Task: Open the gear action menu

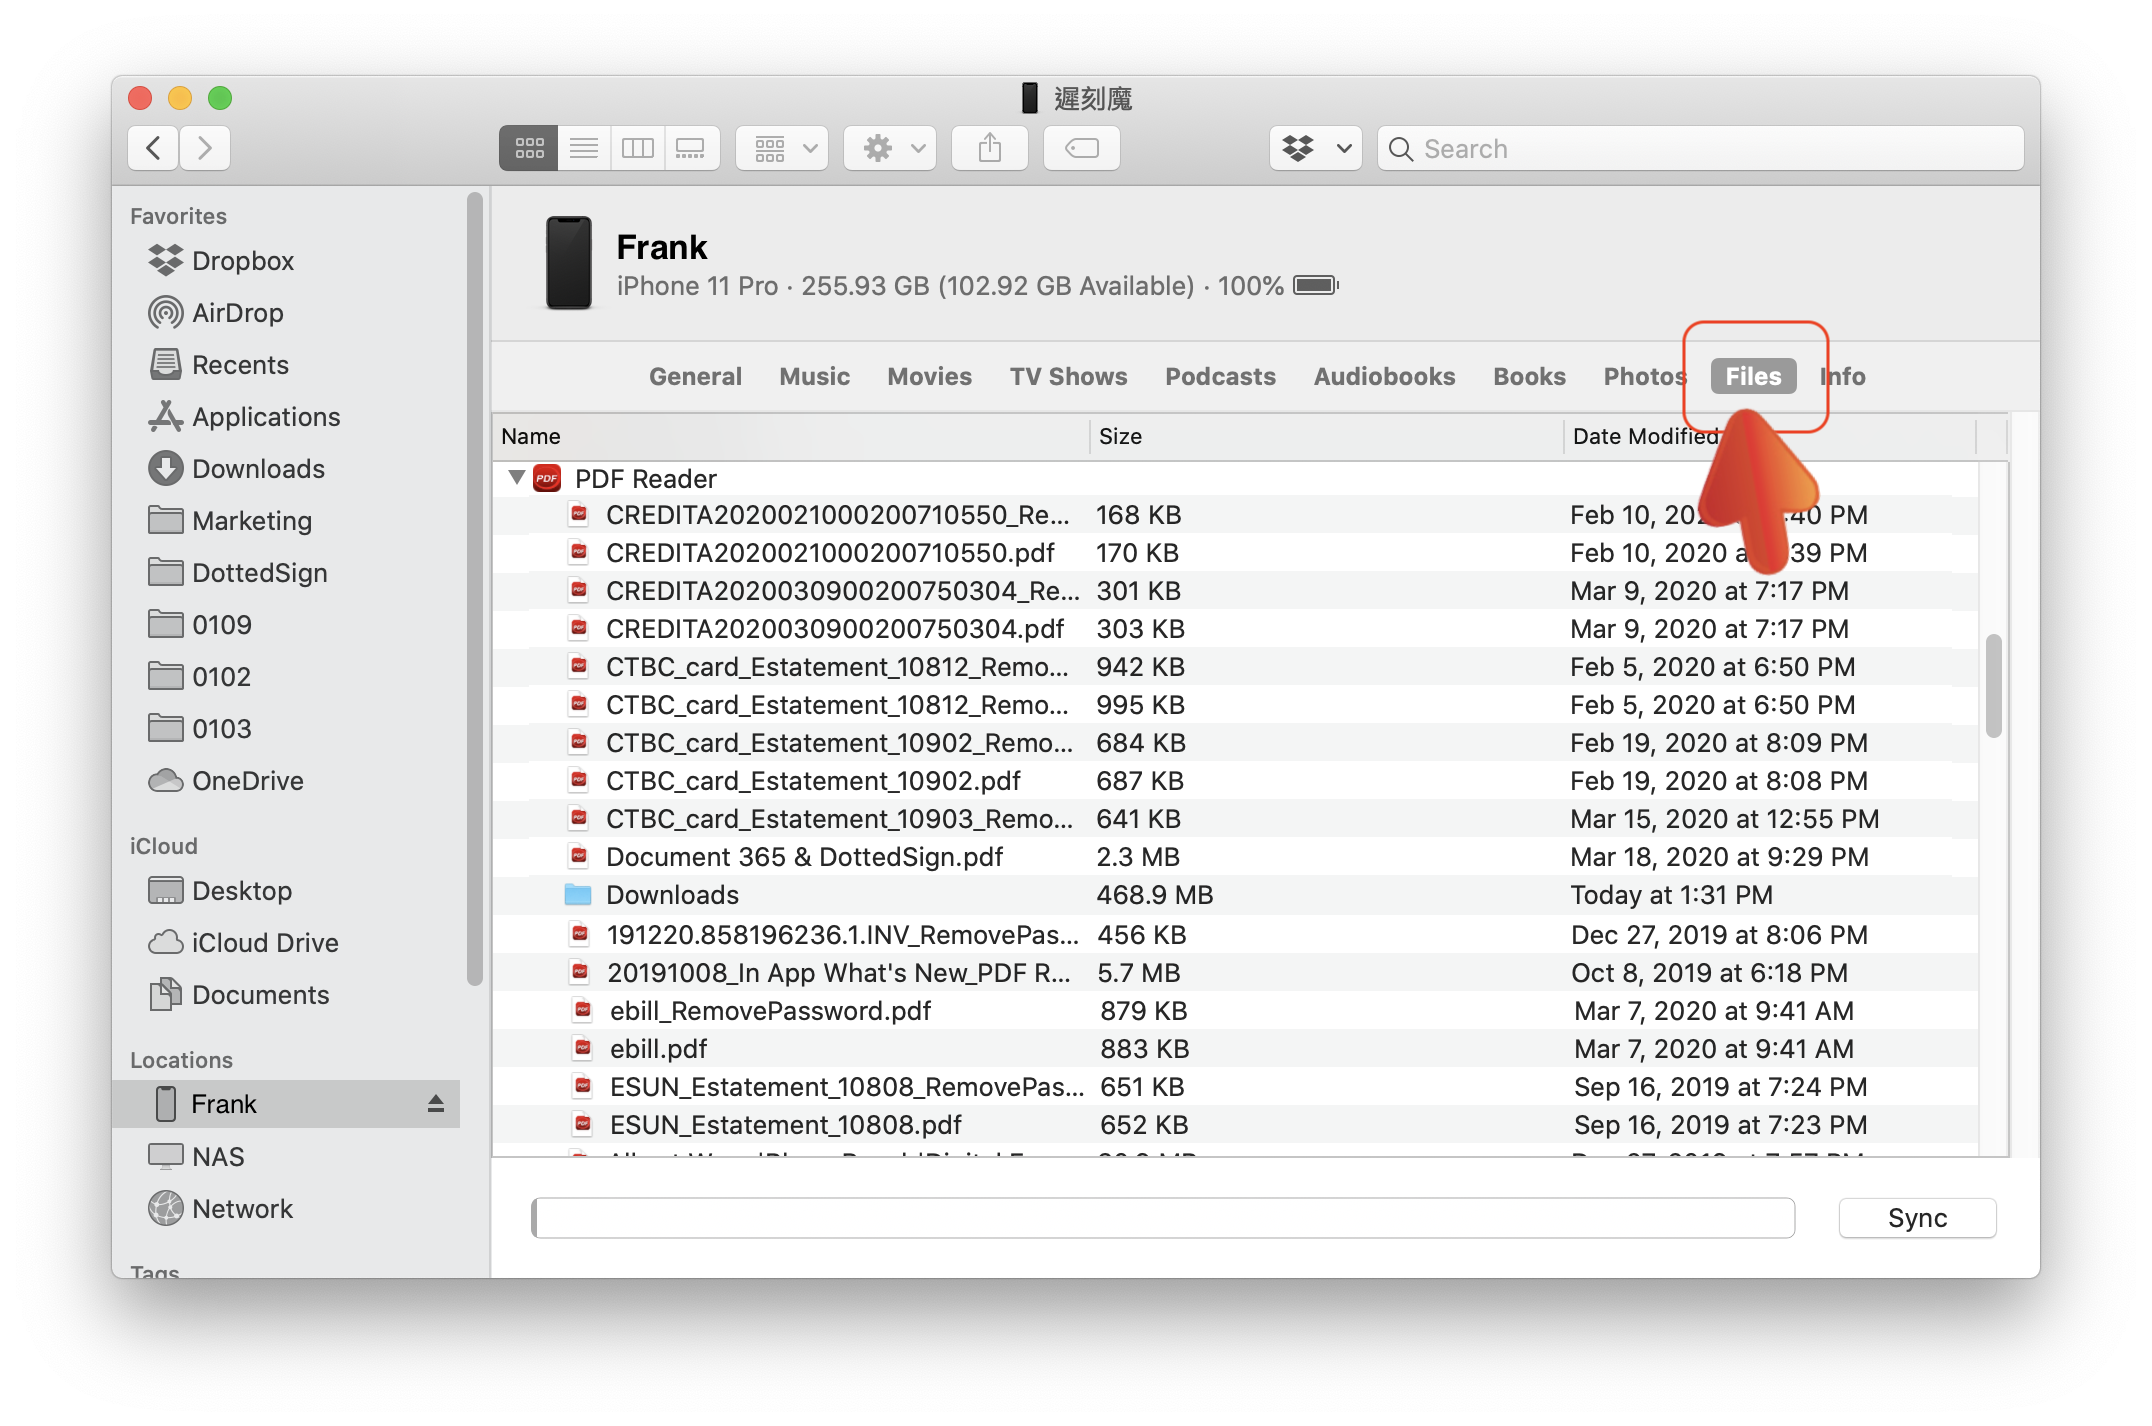Action: (890, 149)
